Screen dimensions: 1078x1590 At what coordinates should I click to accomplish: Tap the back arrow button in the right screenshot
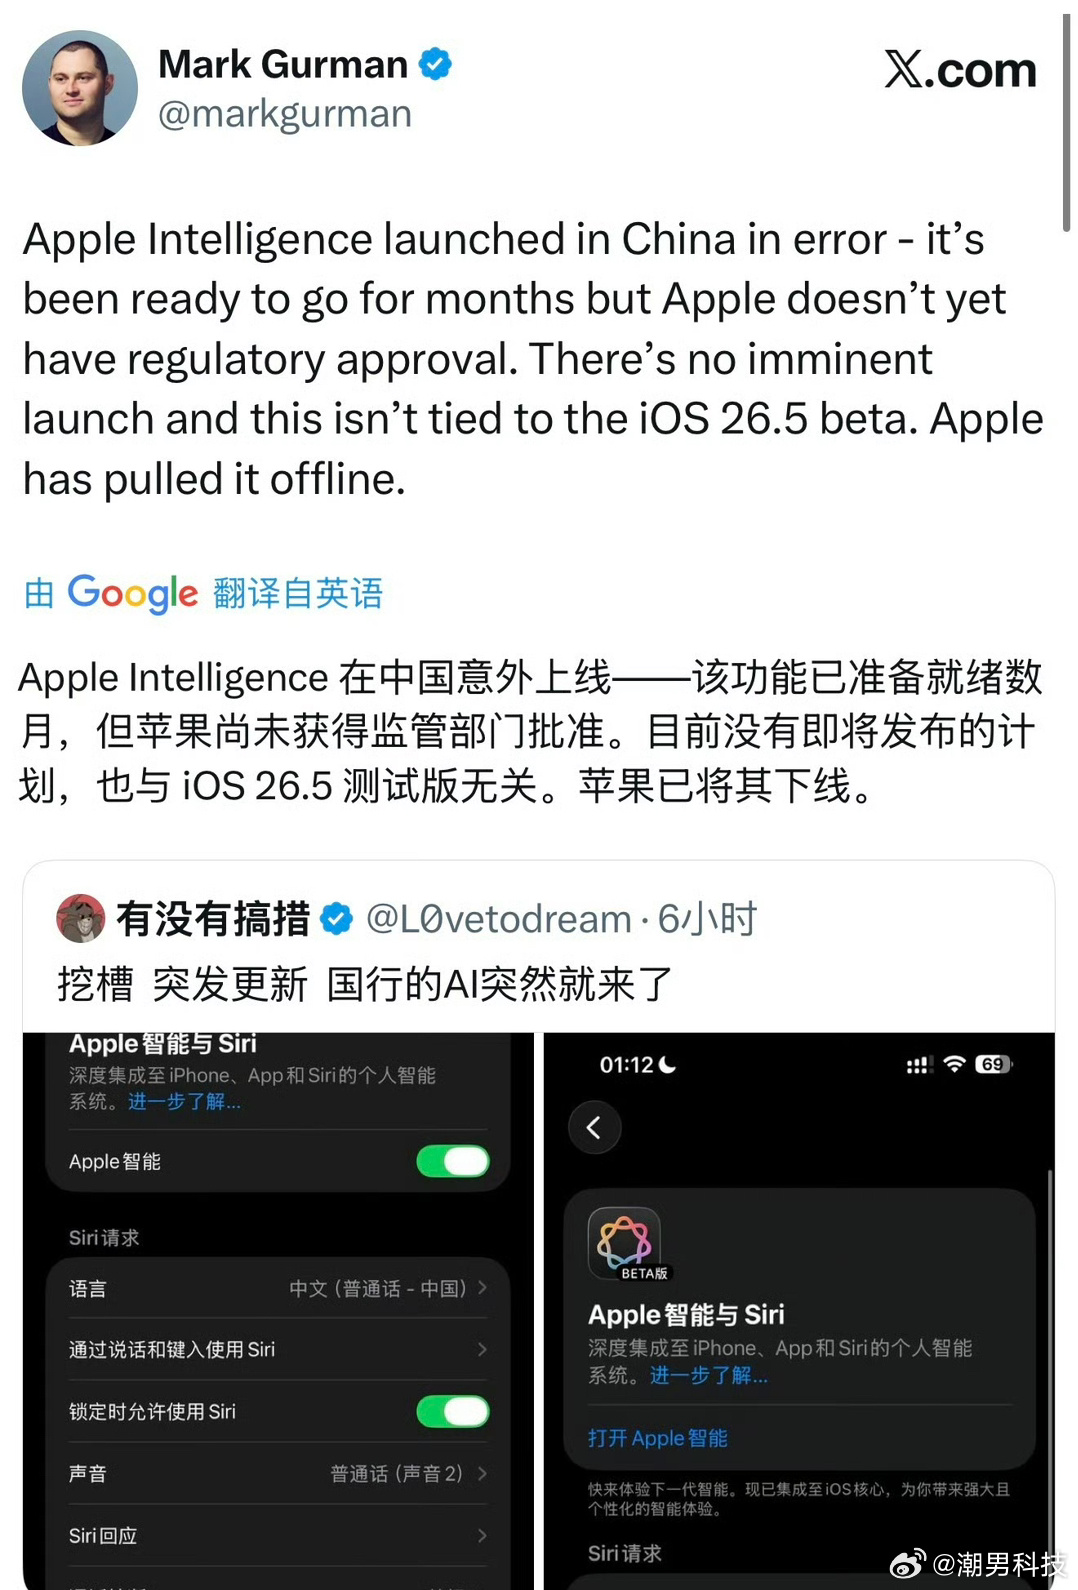point(595,1128)
